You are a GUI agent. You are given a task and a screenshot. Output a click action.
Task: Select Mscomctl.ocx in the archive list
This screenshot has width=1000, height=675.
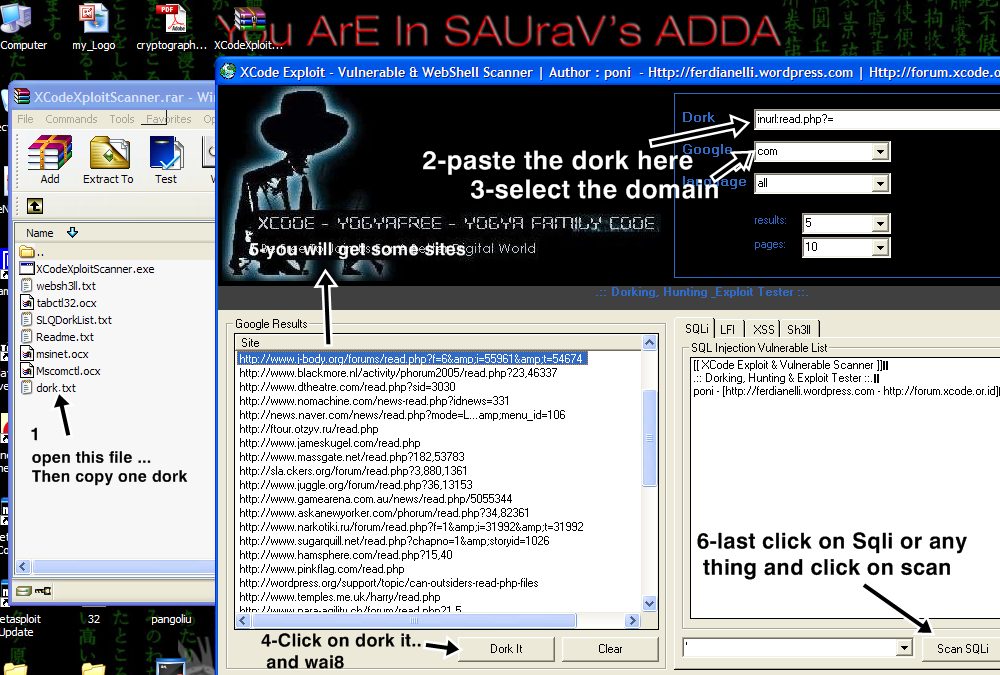pos(60,371)
